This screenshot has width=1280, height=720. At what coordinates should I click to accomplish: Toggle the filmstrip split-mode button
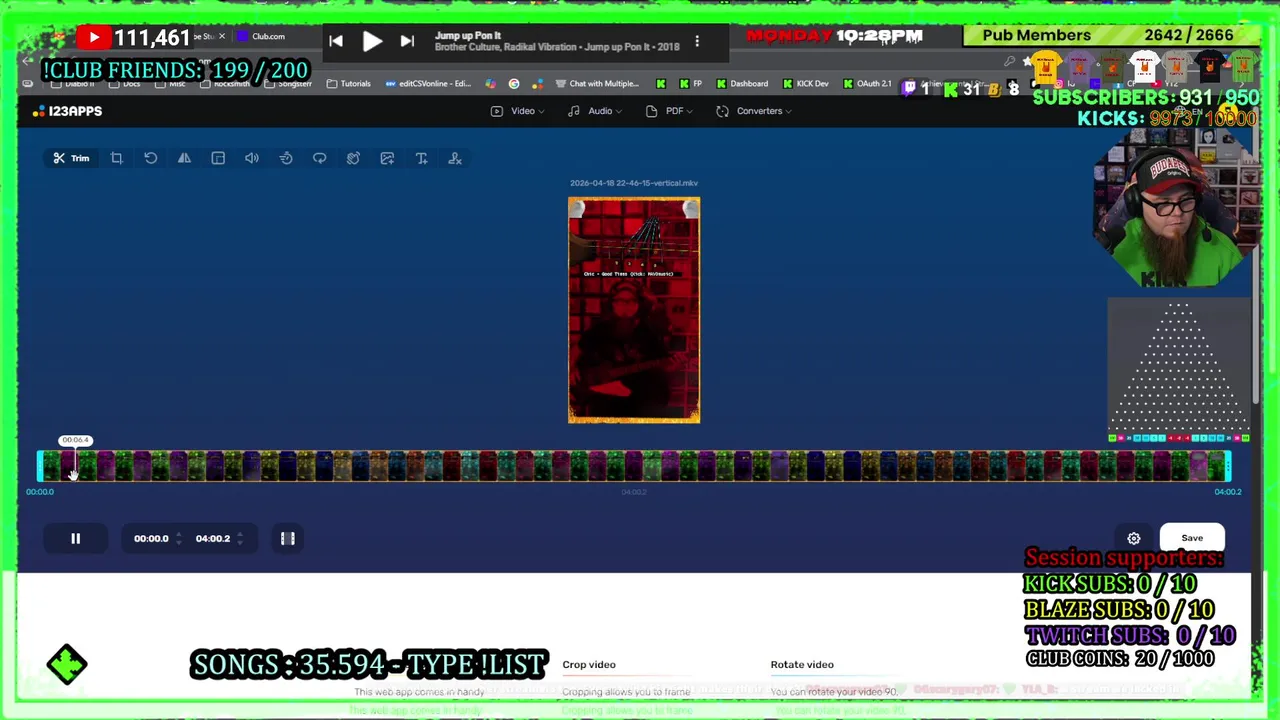click(288, 538)
